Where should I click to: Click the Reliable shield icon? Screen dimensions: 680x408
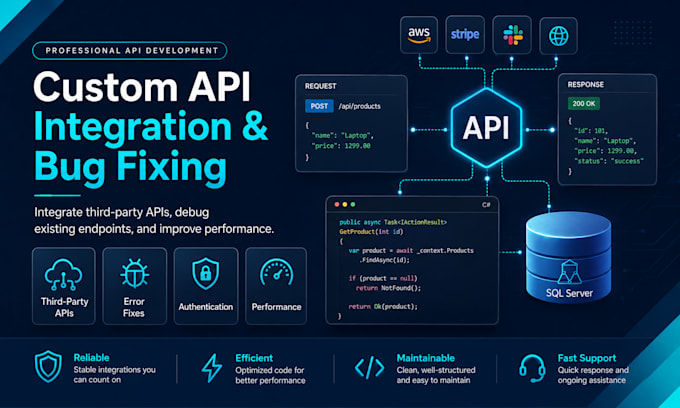[48, 366]
